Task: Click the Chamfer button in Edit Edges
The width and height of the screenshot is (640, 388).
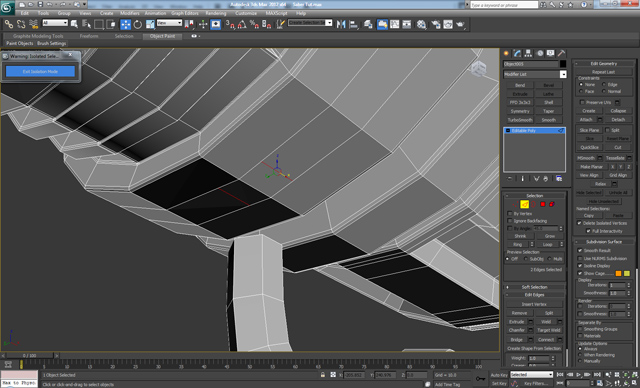Action: point(517,330)
